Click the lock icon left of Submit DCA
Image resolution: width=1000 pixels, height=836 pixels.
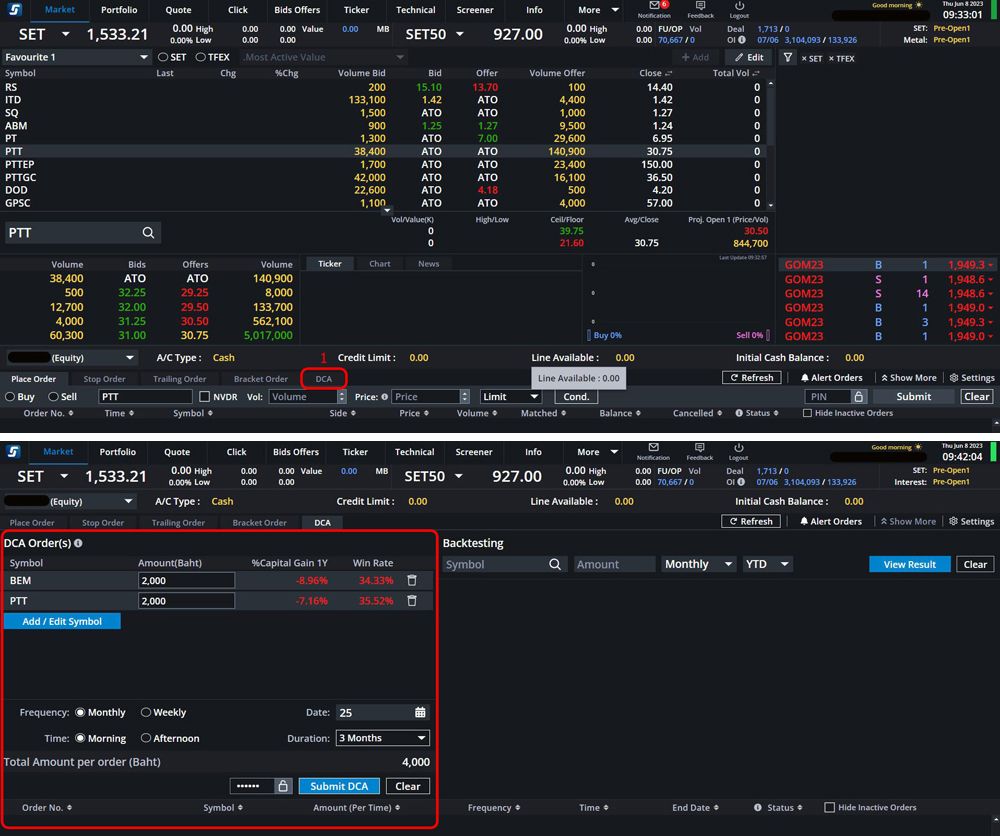click(x=283, y=786)
